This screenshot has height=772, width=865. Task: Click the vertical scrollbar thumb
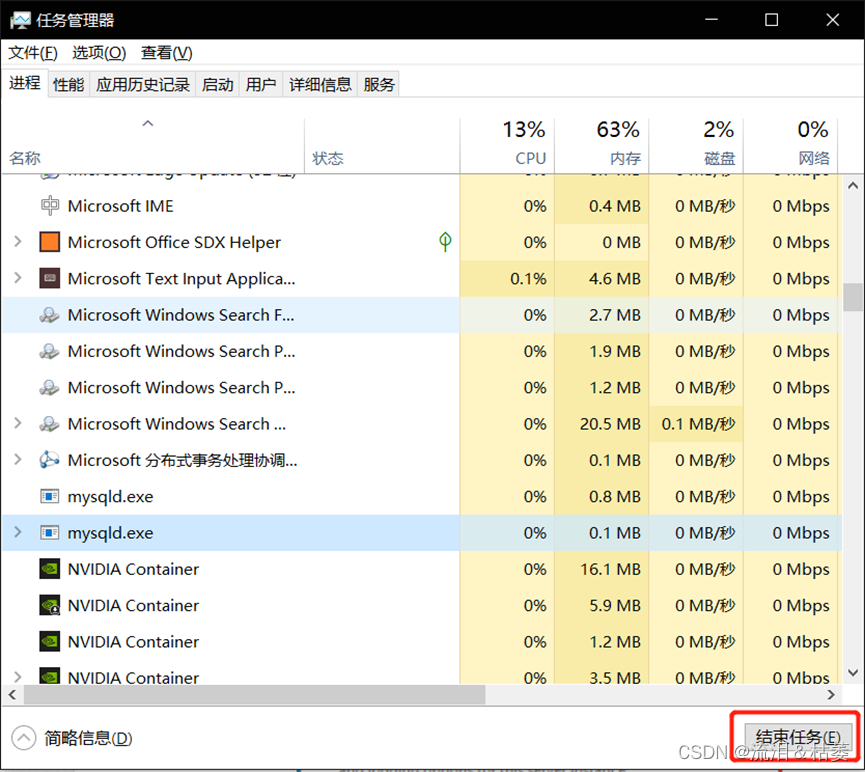tap(853, 297)
